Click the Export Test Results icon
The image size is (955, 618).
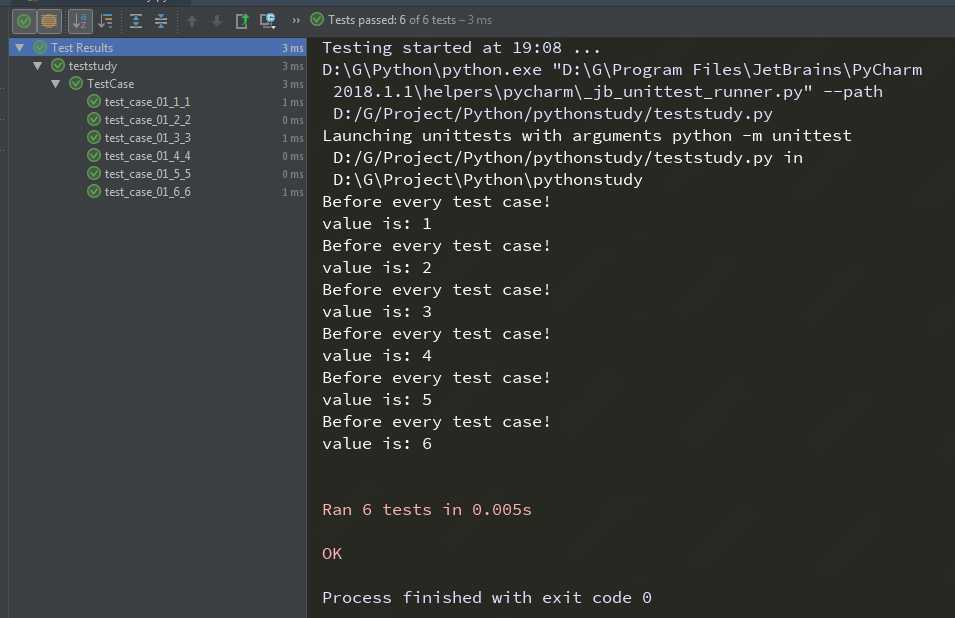(242, 21)
